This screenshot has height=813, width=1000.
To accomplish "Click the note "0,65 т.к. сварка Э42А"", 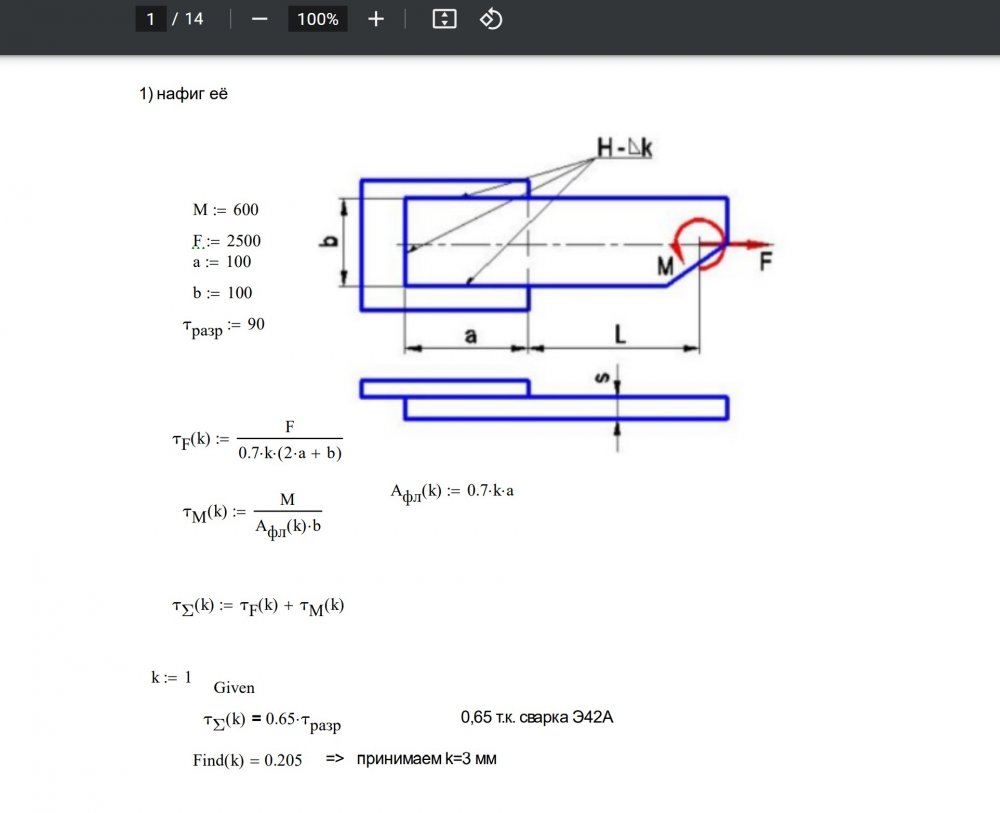I will click(536, 717).
